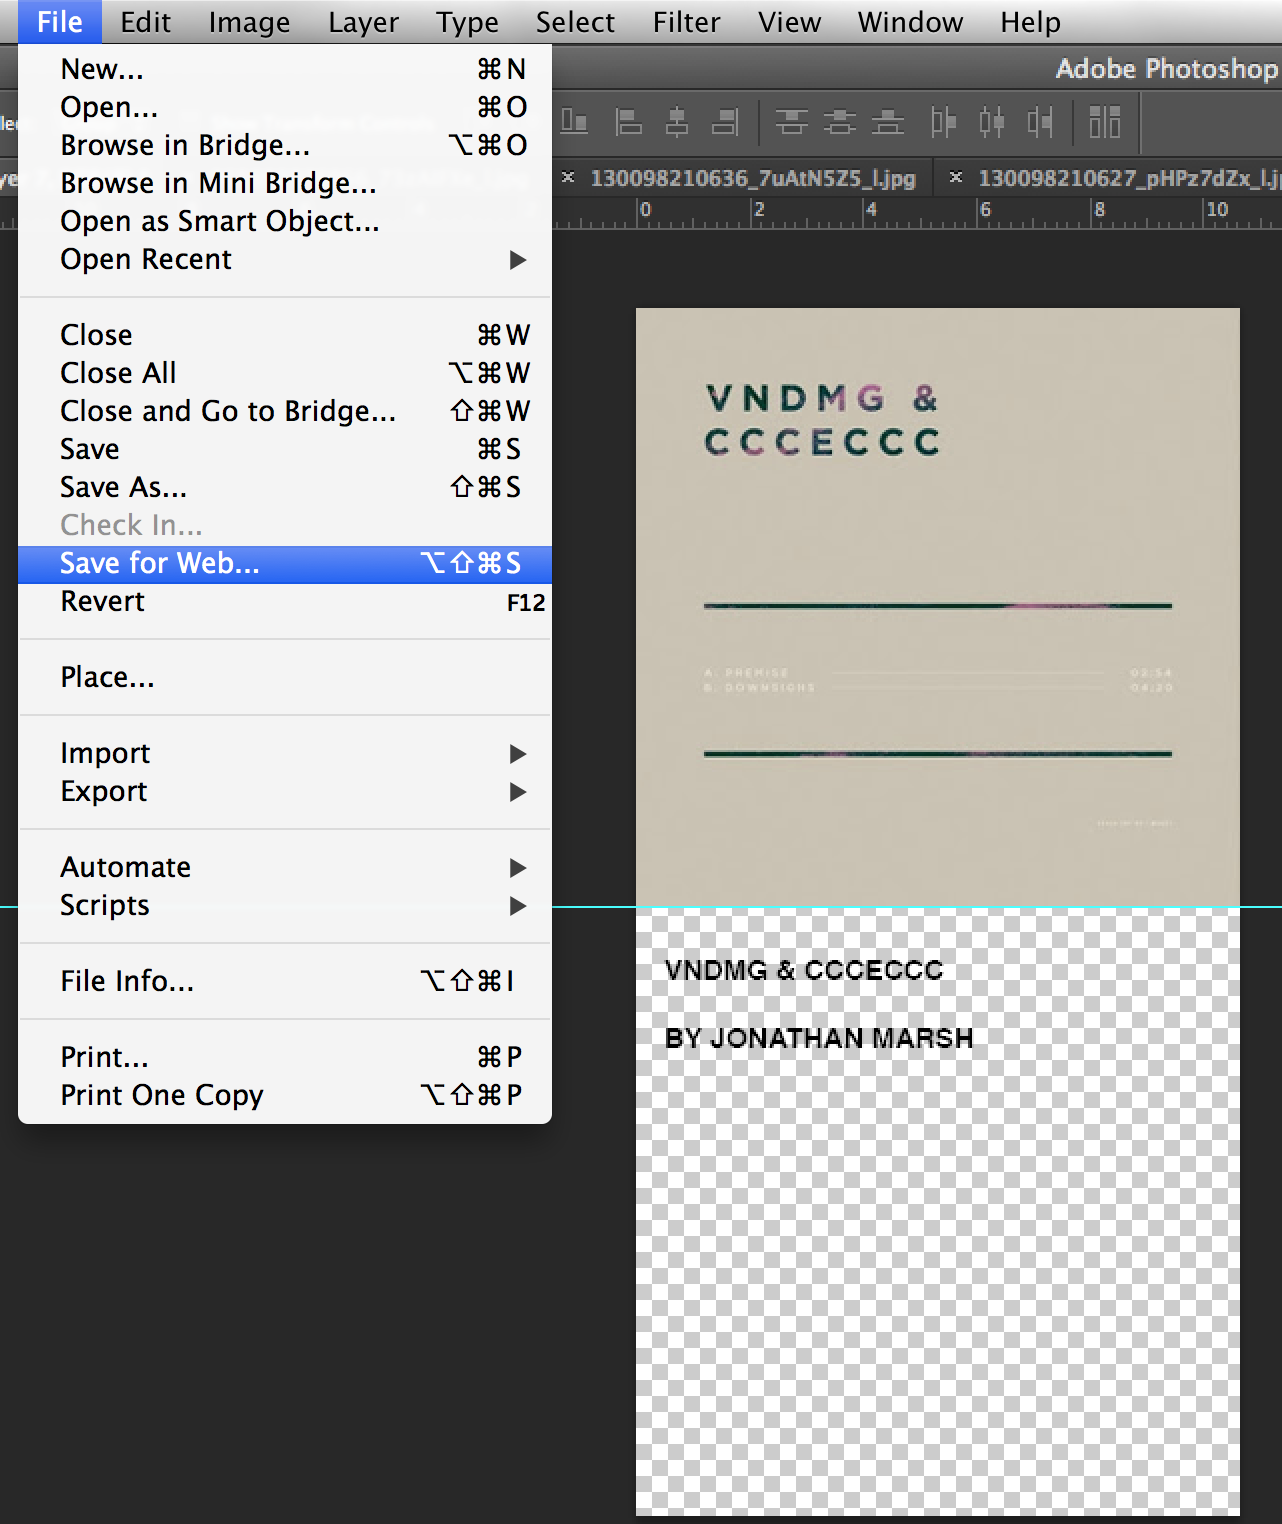The height and width of the screenshot is (1524, 1282).
Task: Select the align vertical centers icon
Action: pyautogui.click(x=840, y=122)
